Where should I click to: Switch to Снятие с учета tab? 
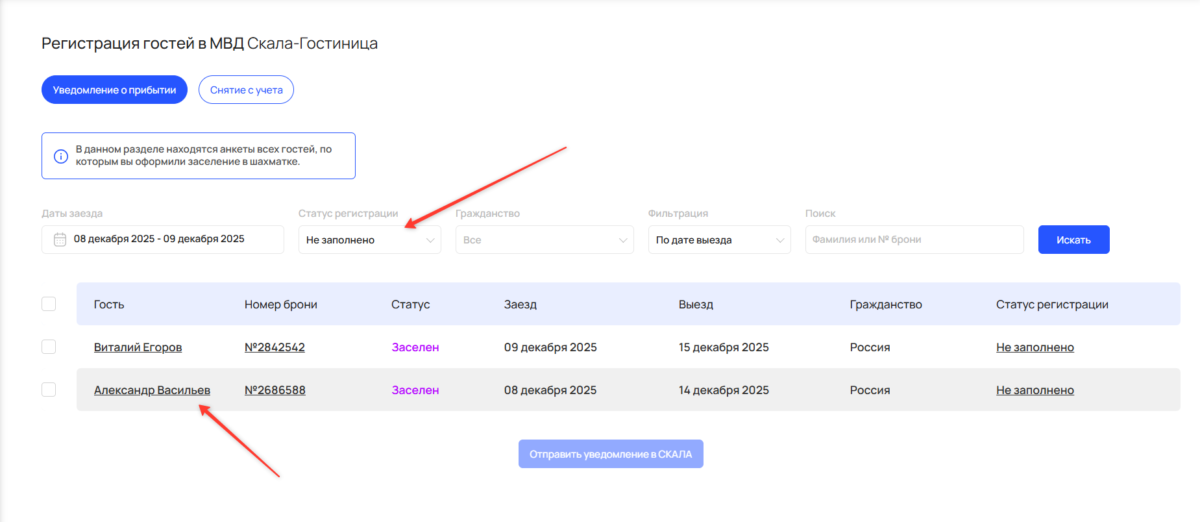246,90
